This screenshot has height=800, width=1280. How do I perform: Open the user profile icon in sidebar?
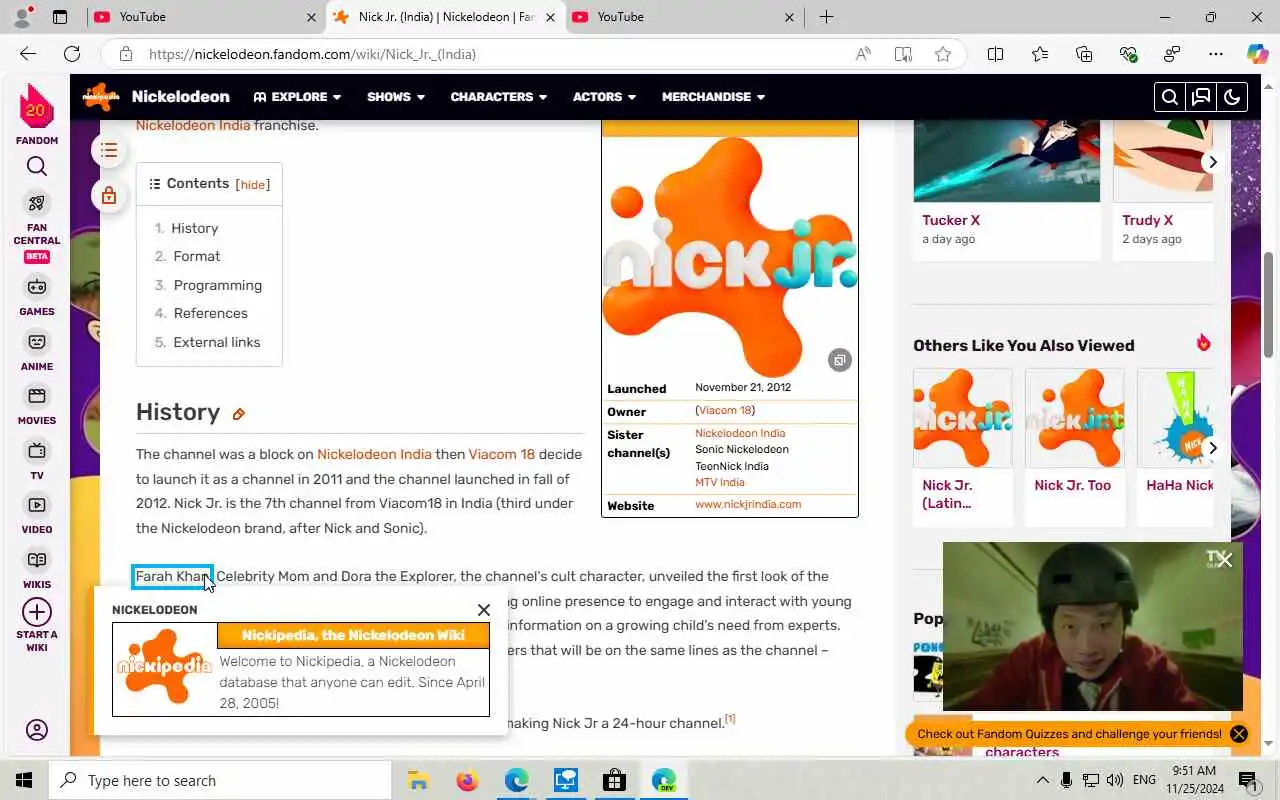point(37,730)
